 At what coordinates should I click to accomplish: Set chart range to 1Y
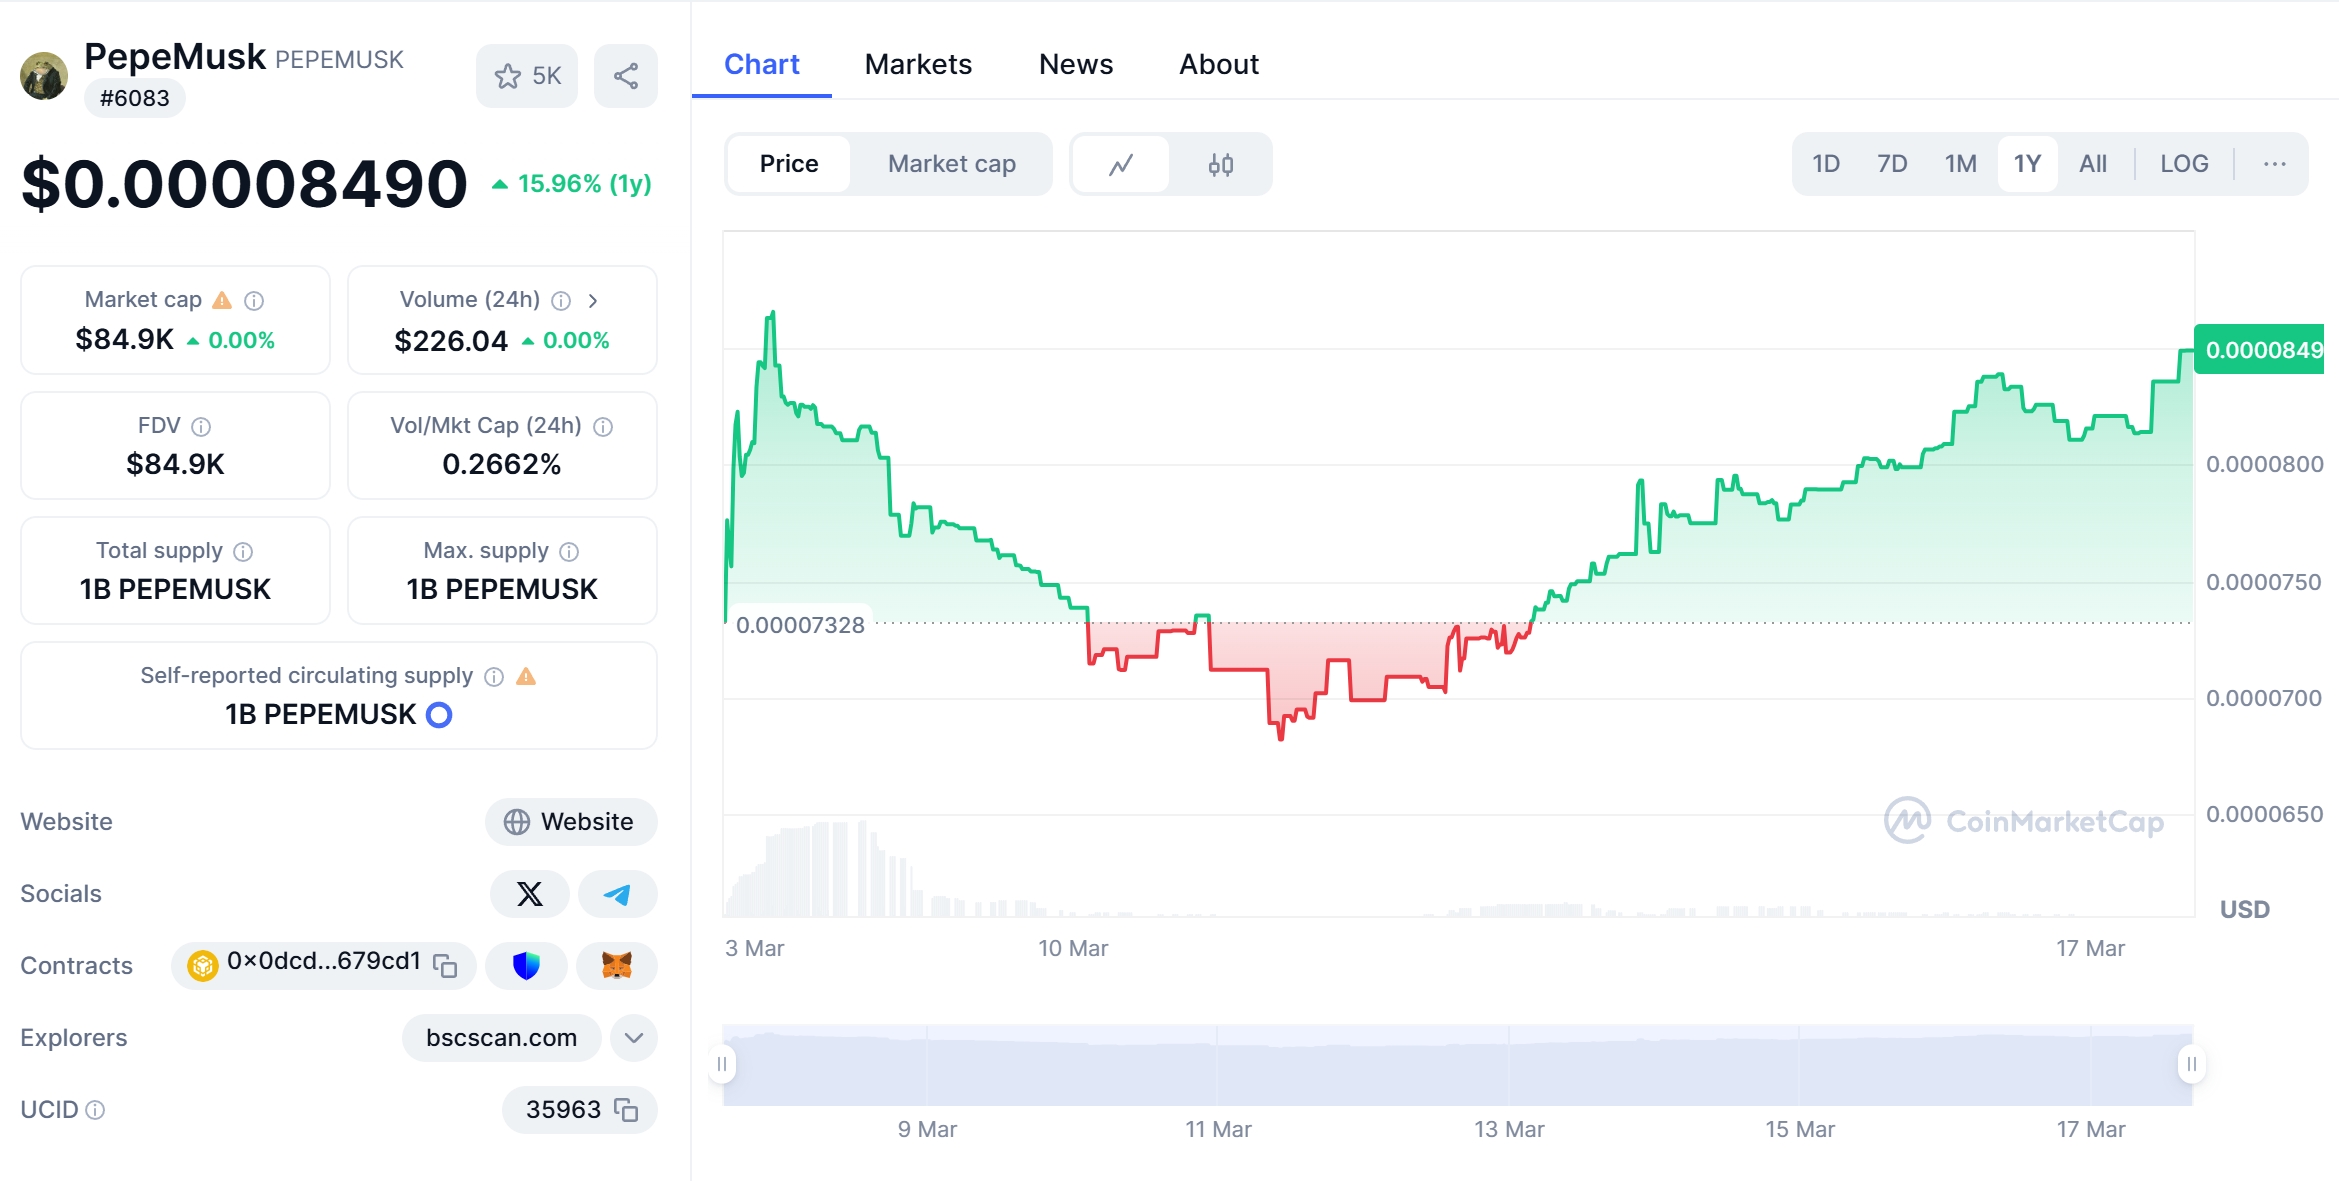tap(2027, 164)
